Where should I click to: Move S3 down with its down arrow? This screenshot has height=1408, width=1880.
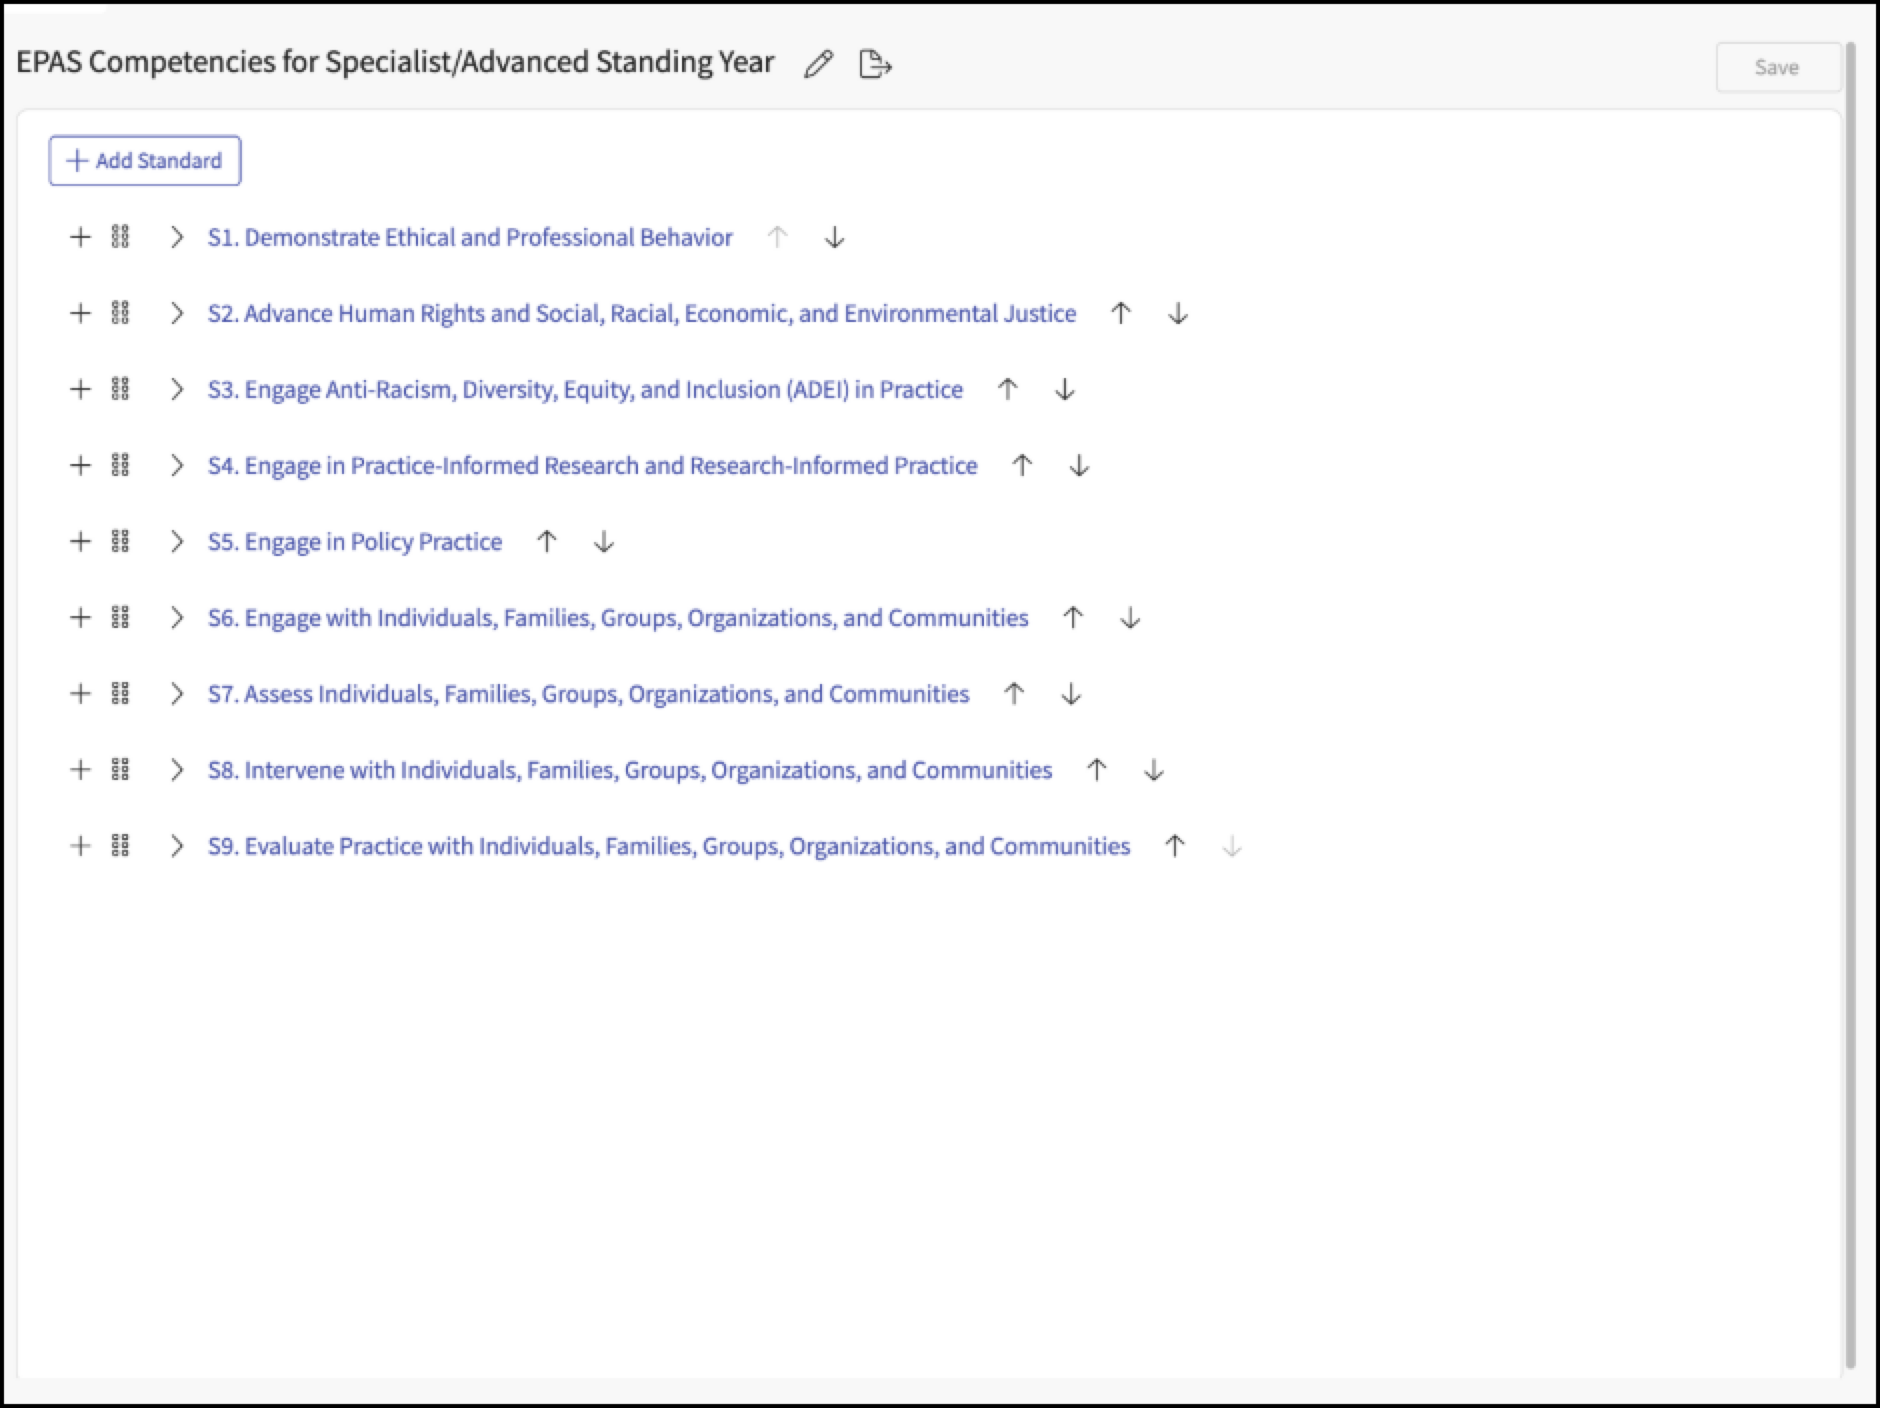[x=1065, y=389]
